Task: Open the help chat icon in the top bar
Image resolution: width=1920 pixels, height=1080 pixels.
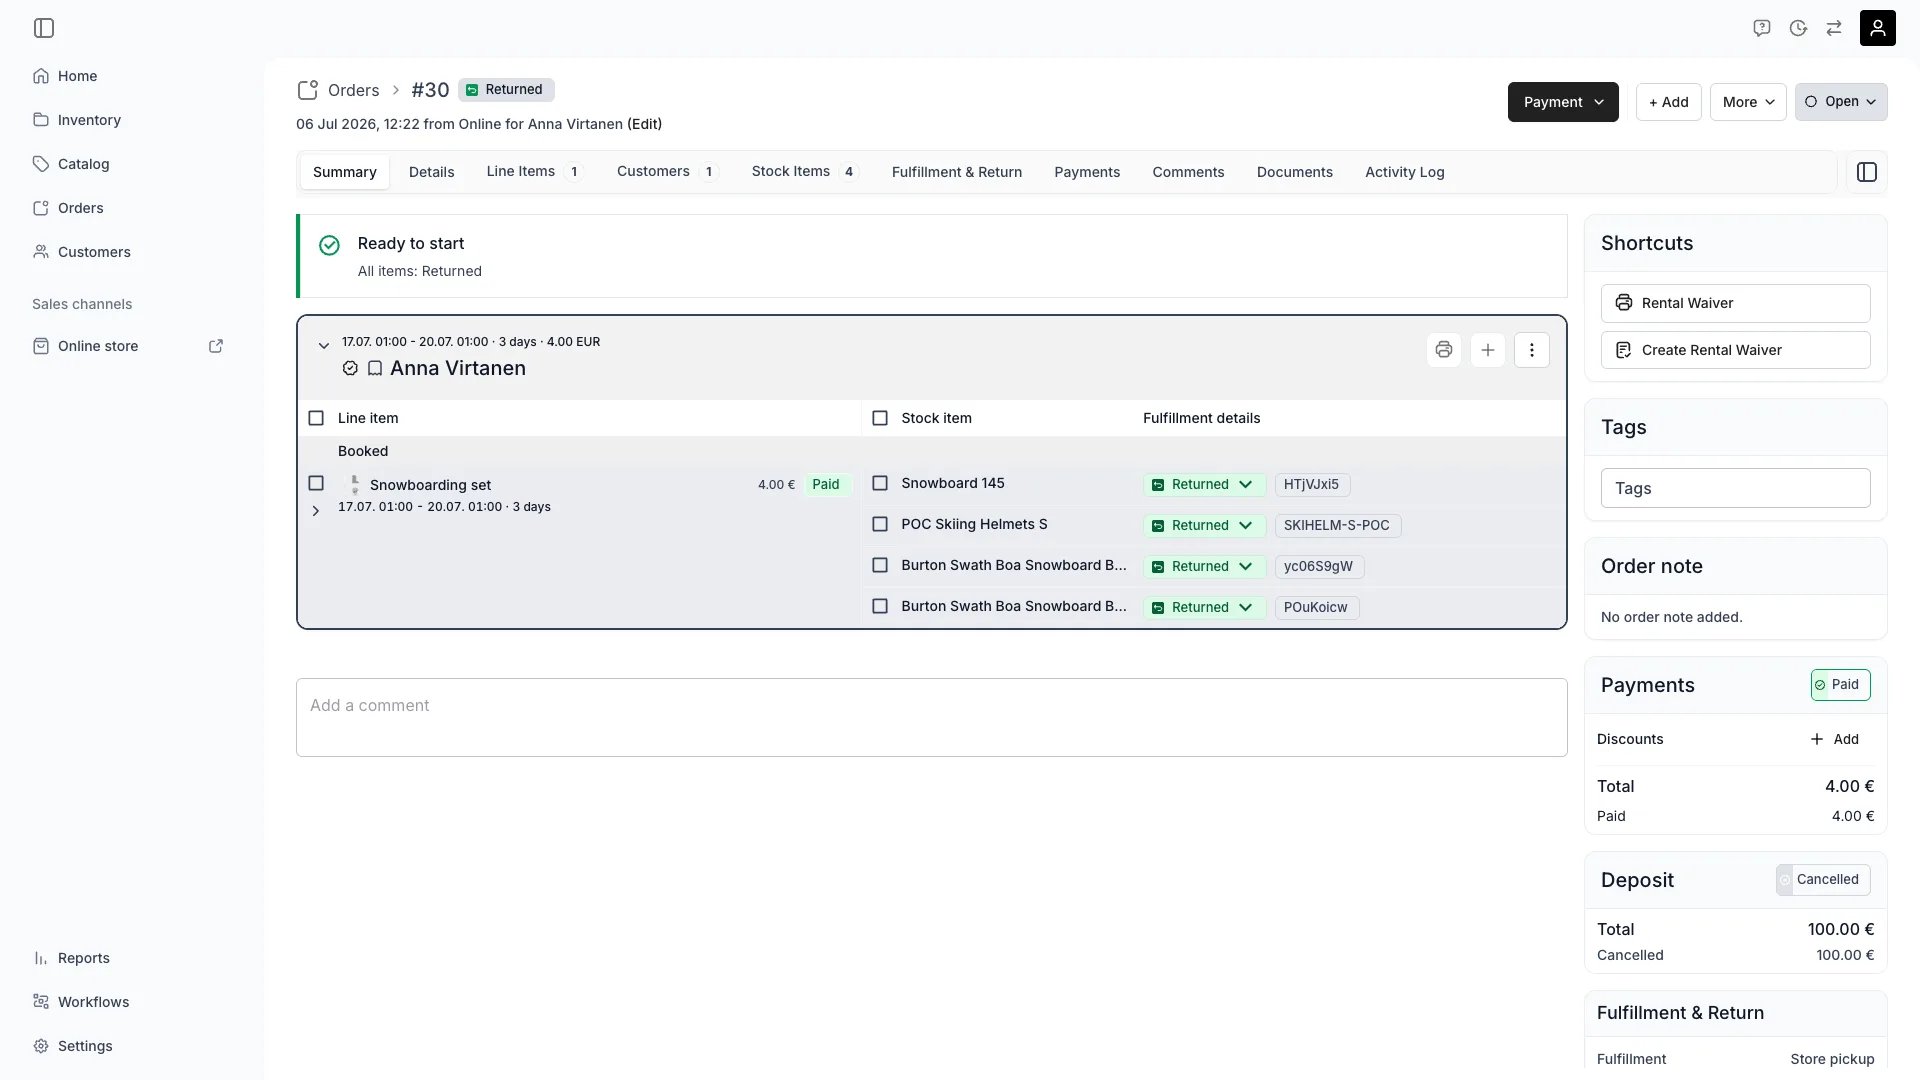Action: click(1762, 28)
